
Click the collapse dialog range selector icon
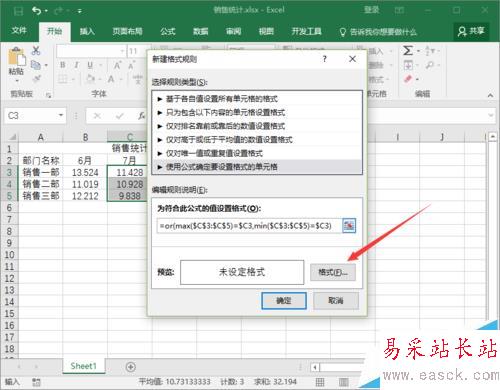349,226
